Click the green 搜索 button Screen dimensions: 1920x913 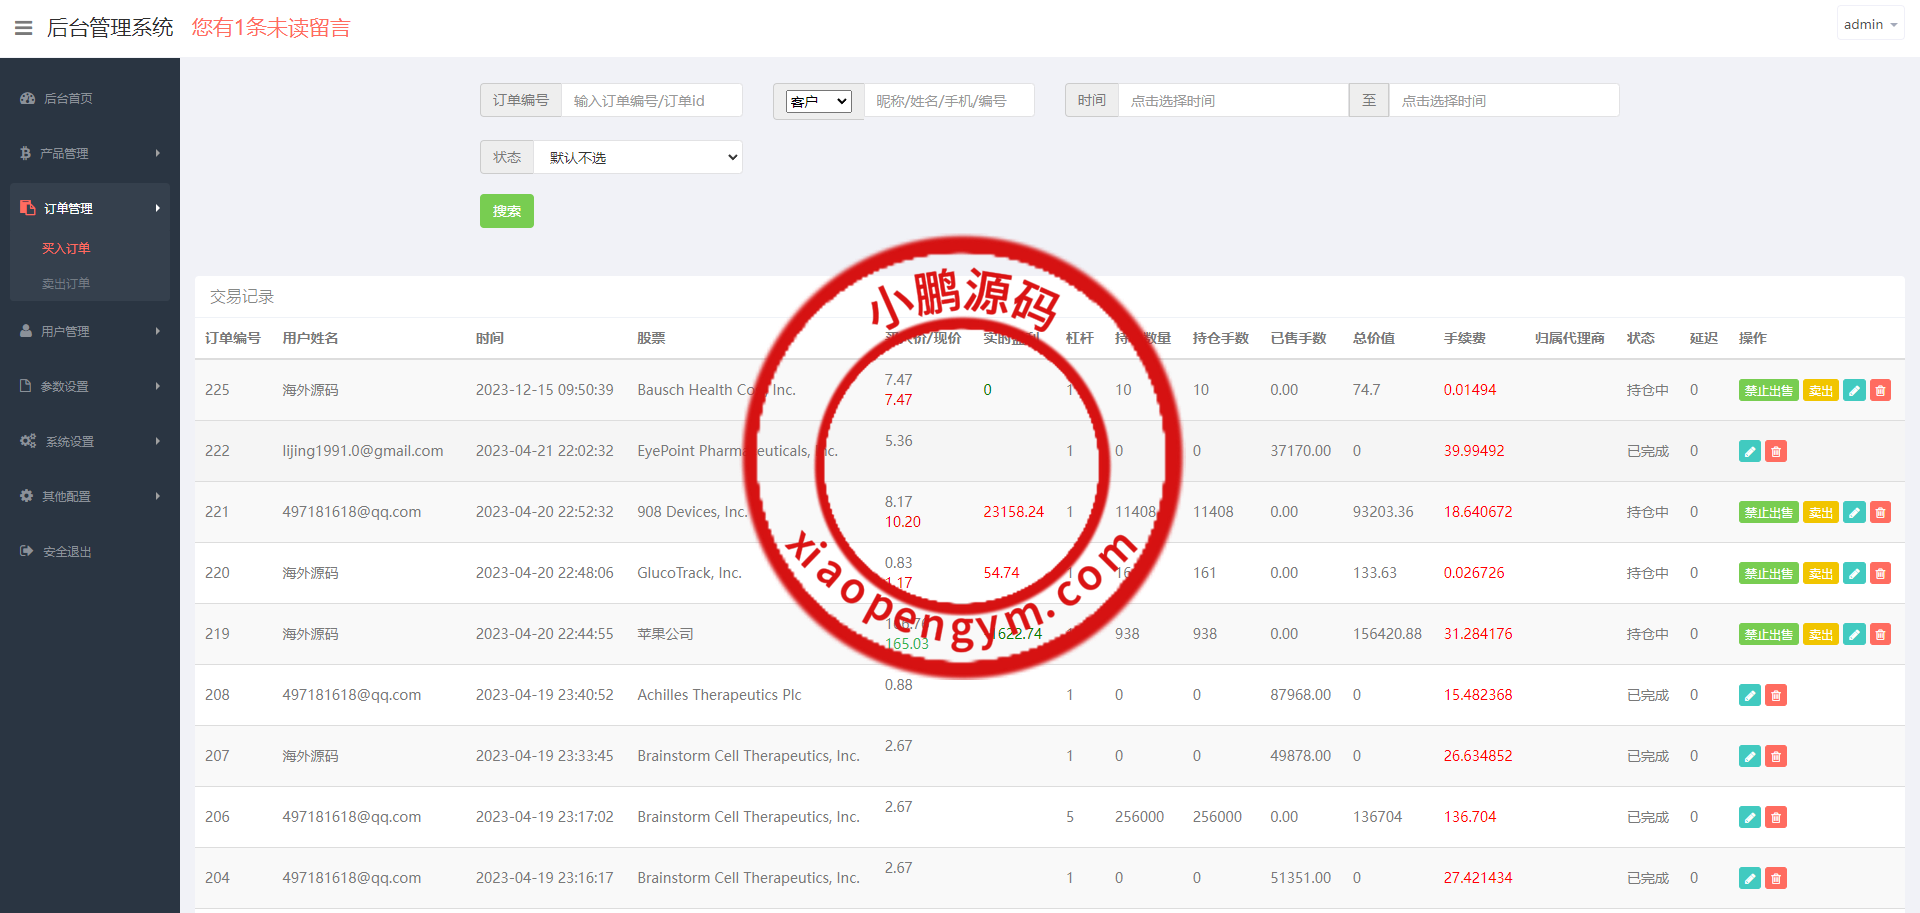(506, 211)
